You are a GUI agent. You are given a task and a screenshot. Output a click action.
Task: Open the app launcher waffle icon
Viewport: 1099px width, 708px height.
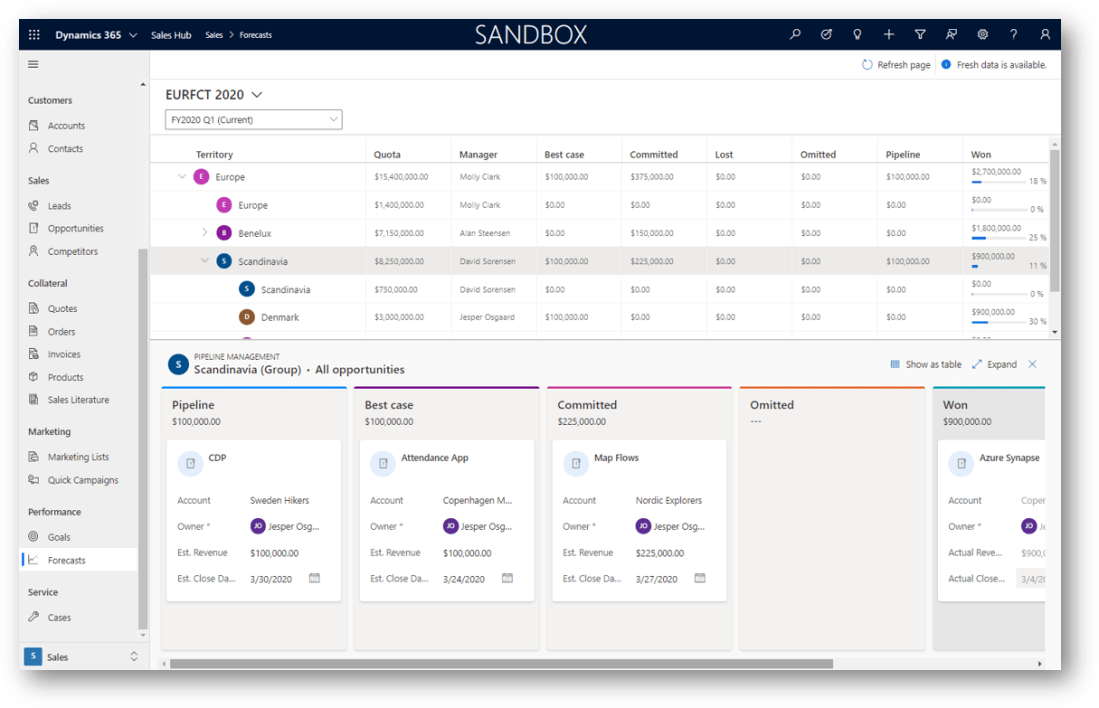tap(34, 35)
